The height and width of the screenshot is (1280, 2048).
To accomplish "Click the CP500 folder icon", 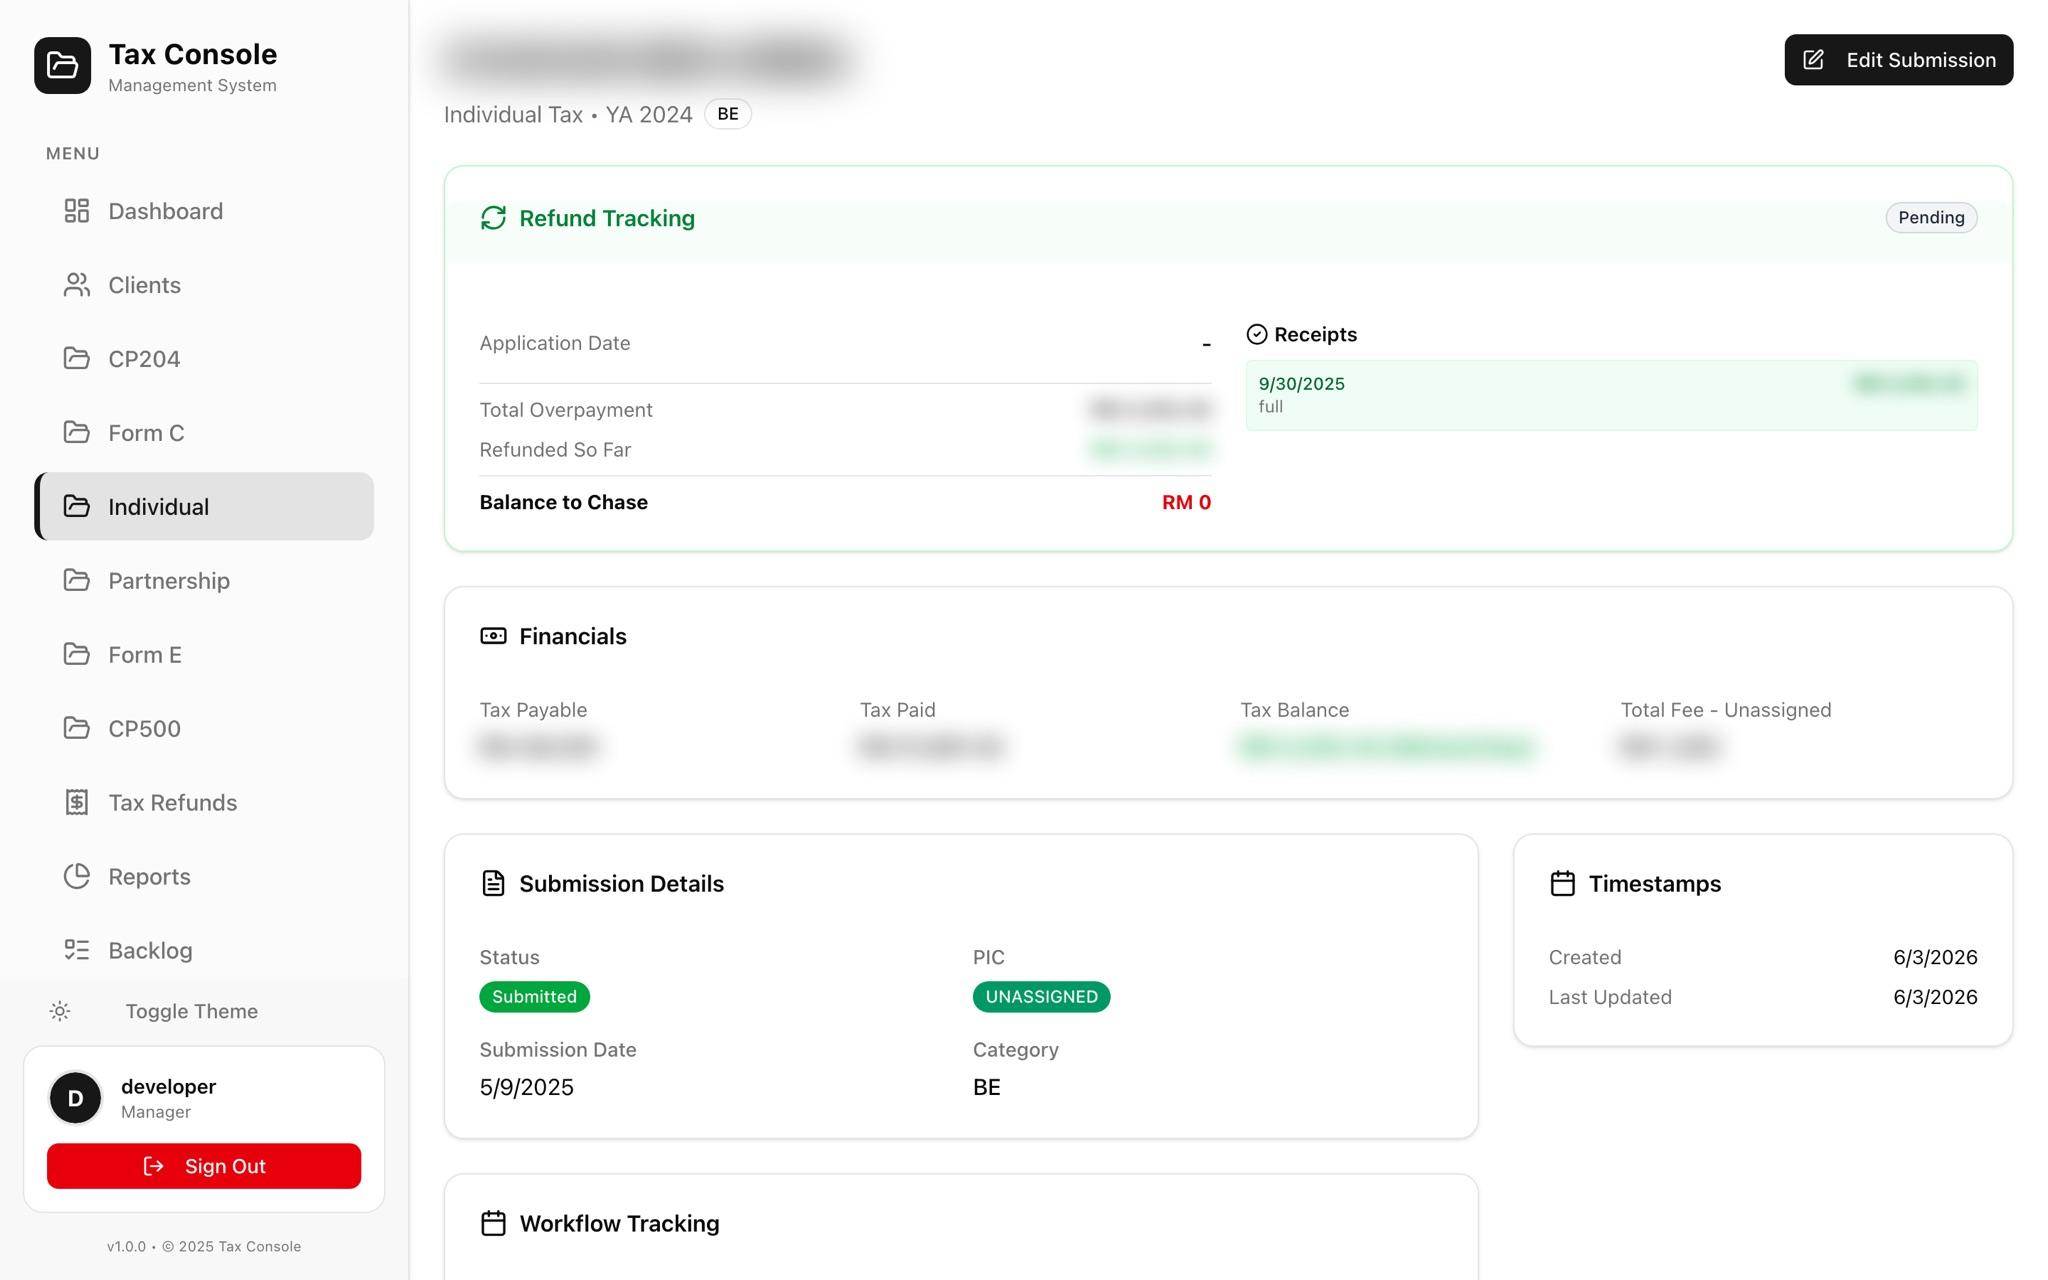I will [77, 728].
